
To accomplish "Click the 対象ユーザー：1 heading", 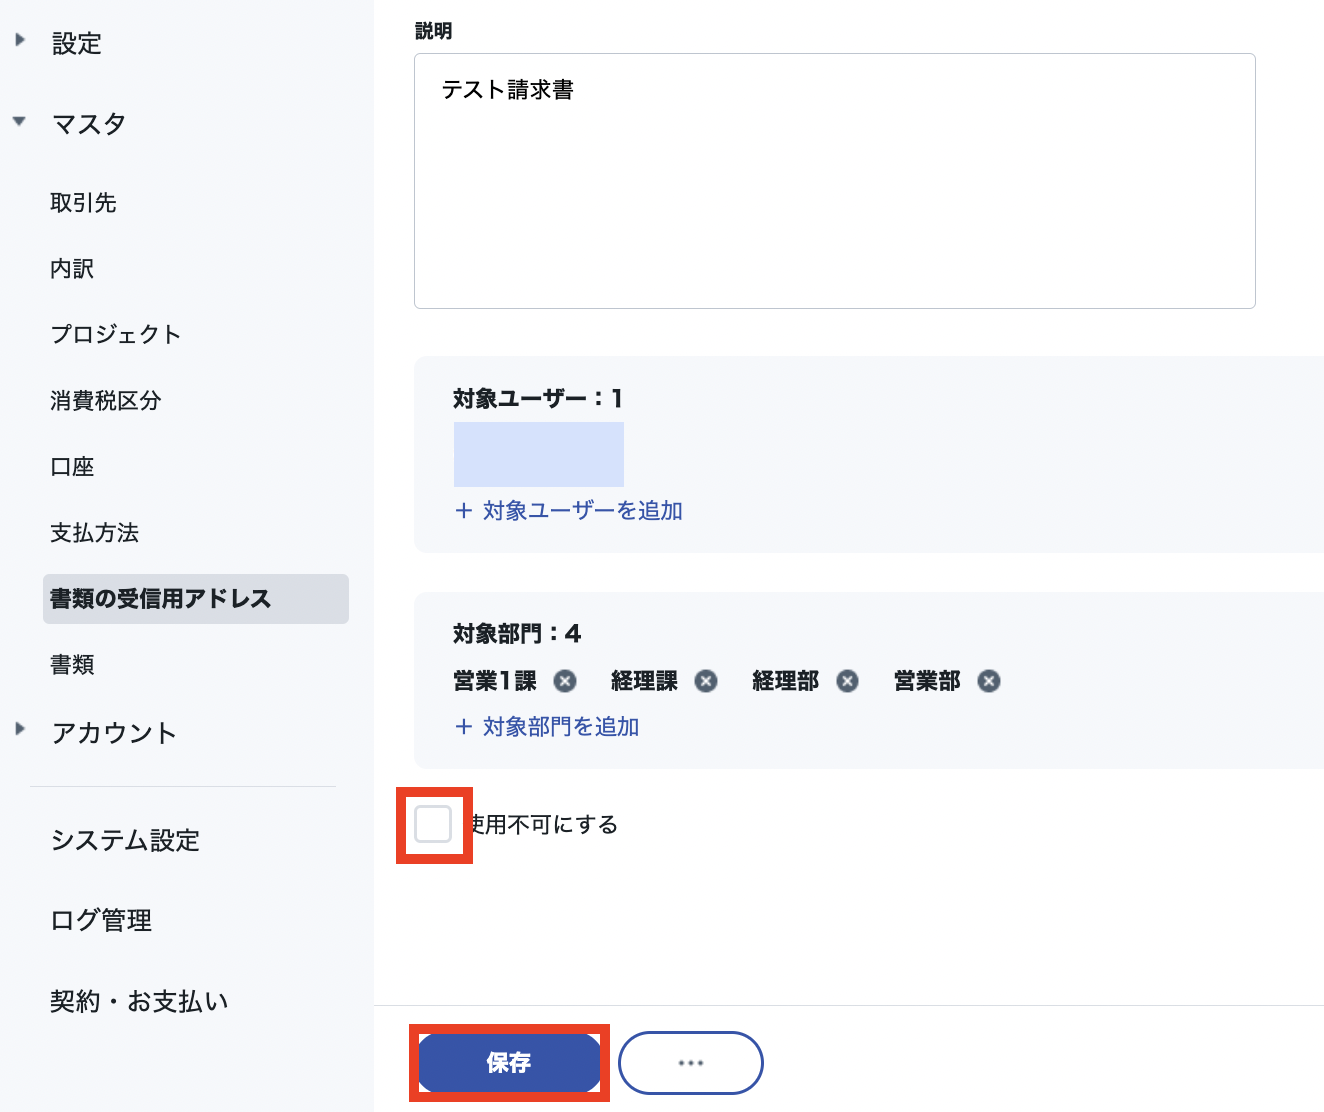I will 538,399.
